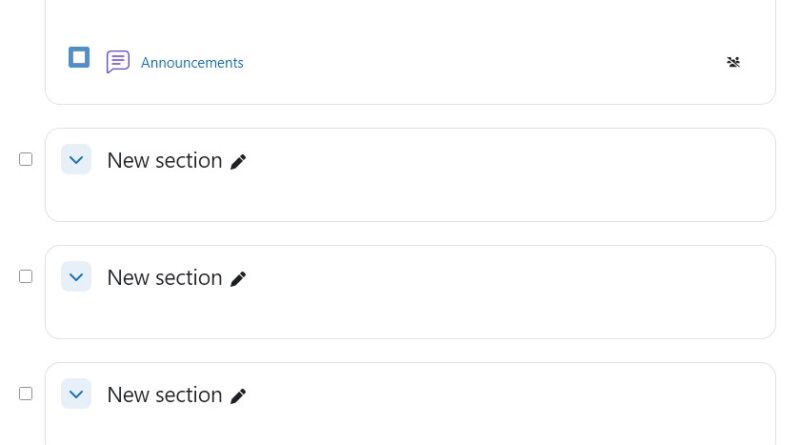The height and width of the screenshot is (445, 800).
Task: Select the Announcements activity using blue square box
Action: (79, 57)
